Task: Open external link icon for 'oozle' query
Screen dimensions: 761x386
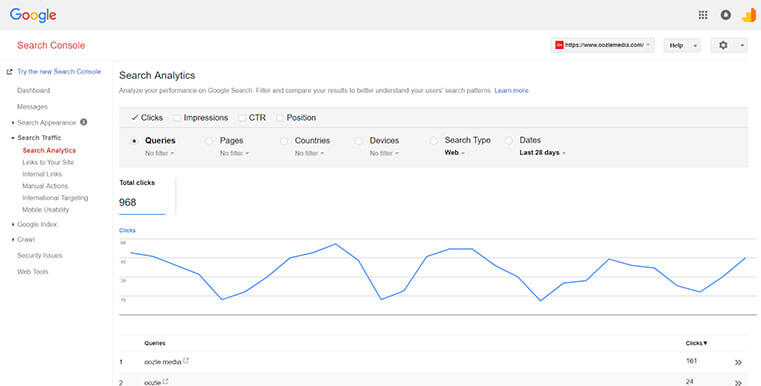Action: (x=165, y=382)
